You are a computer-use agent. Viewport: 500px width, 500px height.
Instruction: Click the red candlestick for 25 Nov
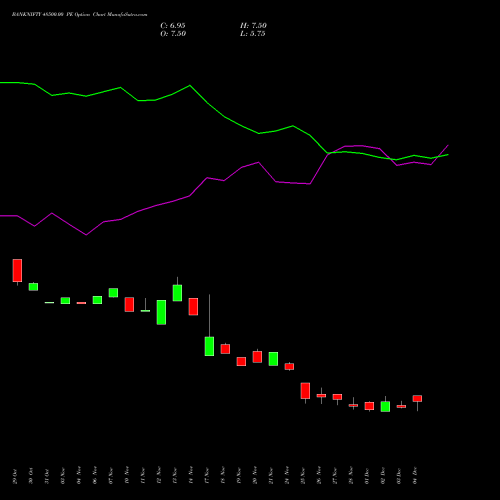[305, 391]
